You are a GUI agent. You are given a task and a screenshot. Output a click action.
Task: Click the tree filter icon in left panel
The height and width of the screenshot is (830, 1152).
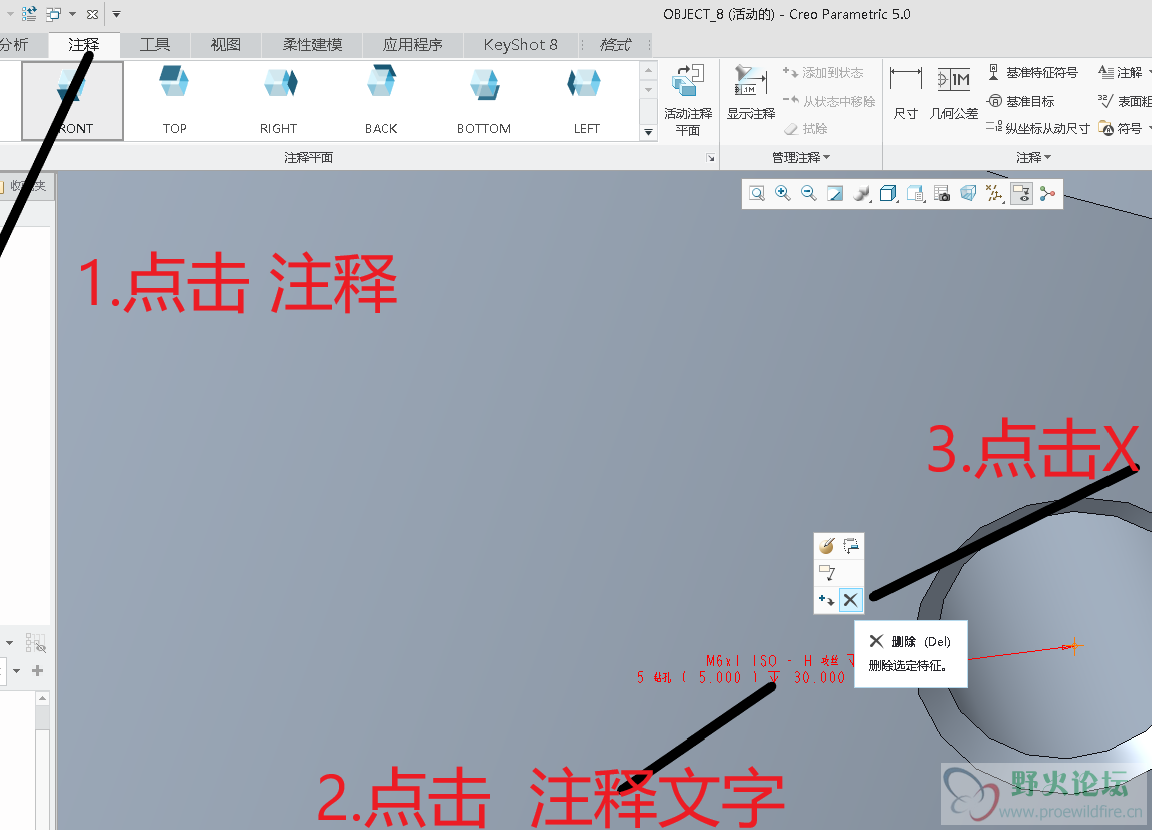coord(35,643)
